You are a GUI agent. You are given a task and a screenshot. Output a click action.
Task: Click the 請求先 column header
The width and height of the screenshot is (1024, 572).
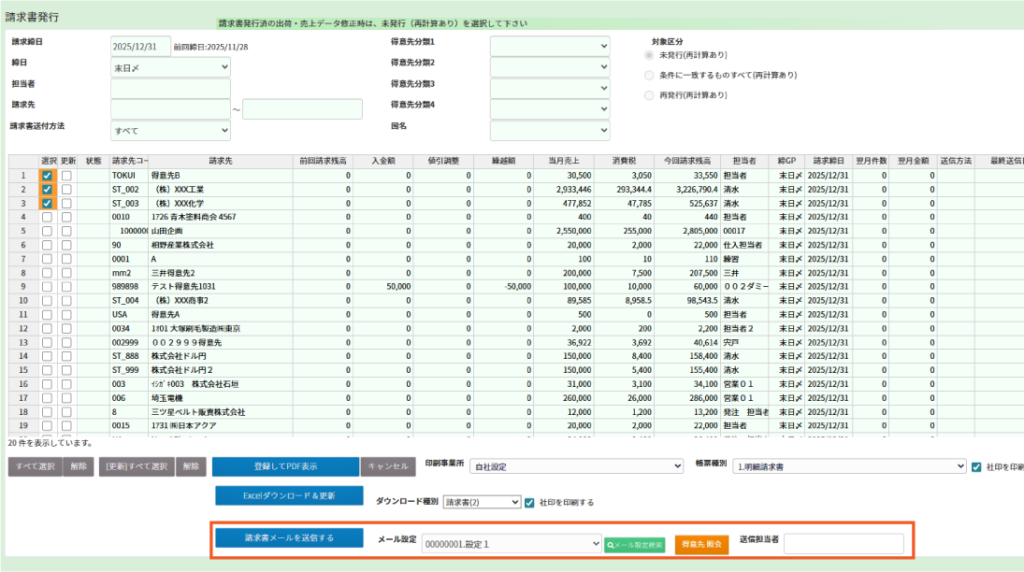(221, 160)
